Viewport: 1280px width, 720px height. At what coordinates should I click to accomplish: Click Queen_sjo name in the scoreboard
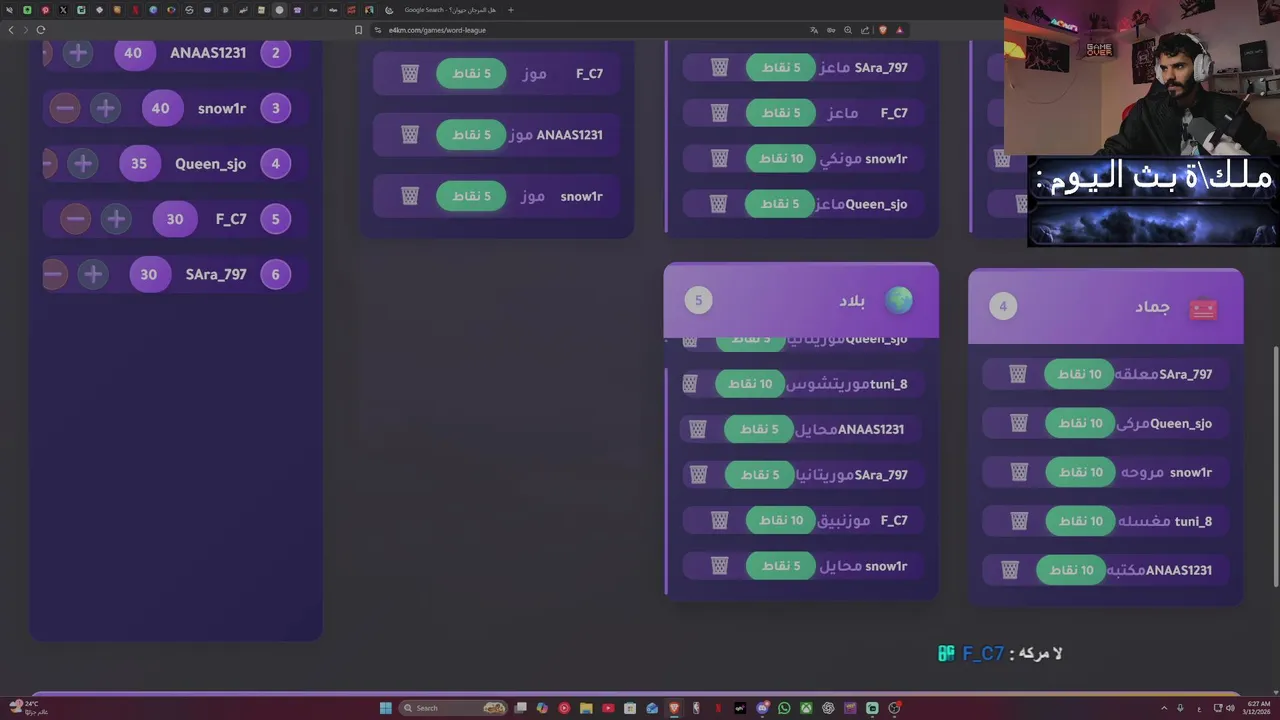(210, 164)
